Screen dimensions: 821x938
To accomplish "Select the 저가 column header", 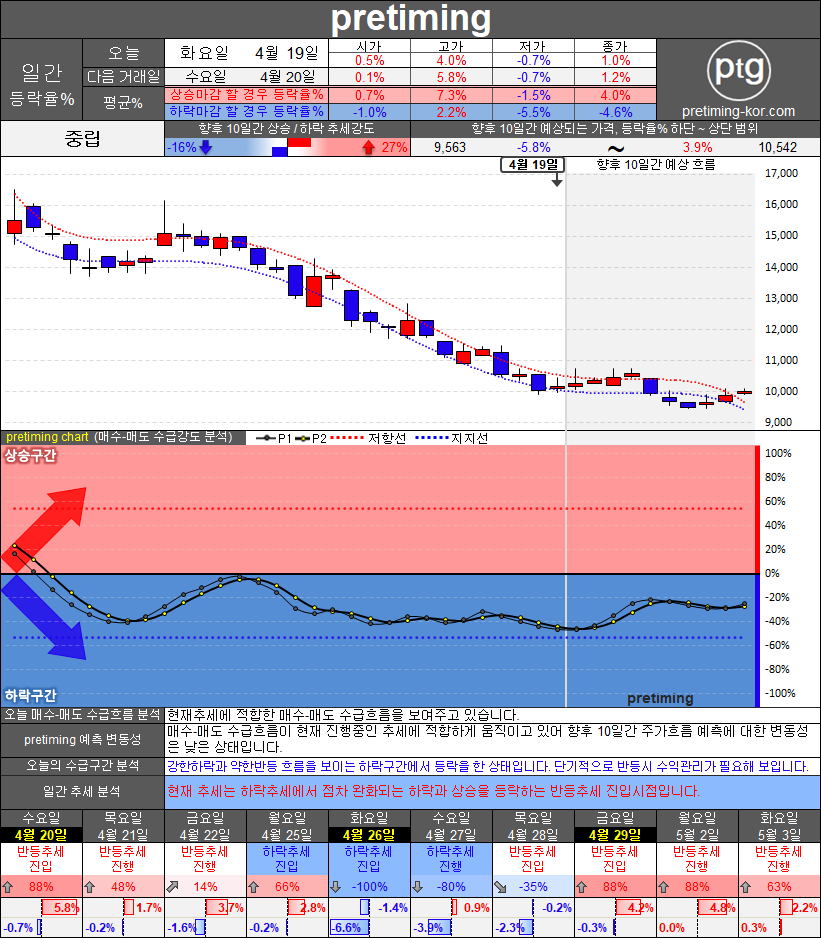I will [x=533, y=46].
